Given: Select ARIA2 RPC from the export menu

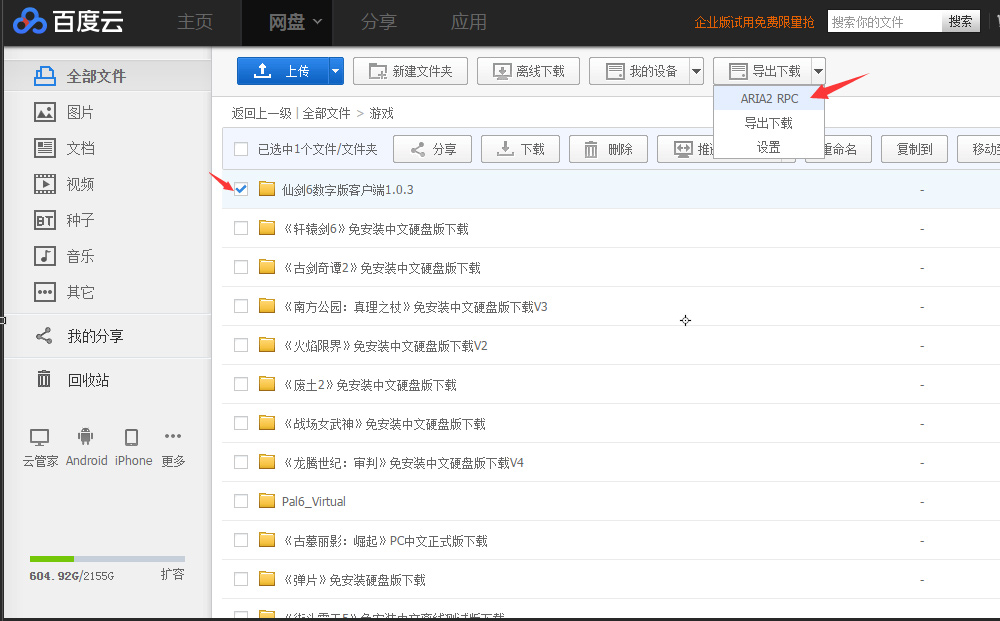Looking at the screenshot, I should click(x=769, y=99).
